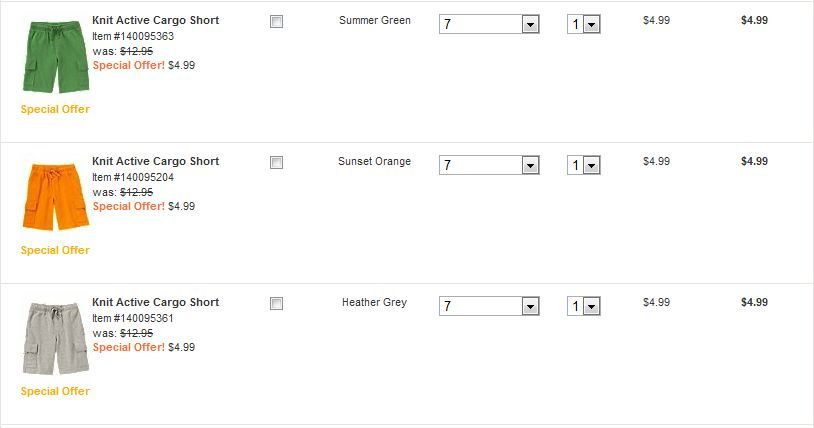
Task: Open size dropdown for Summer Green shorts
Action: (x=489, y=24)
